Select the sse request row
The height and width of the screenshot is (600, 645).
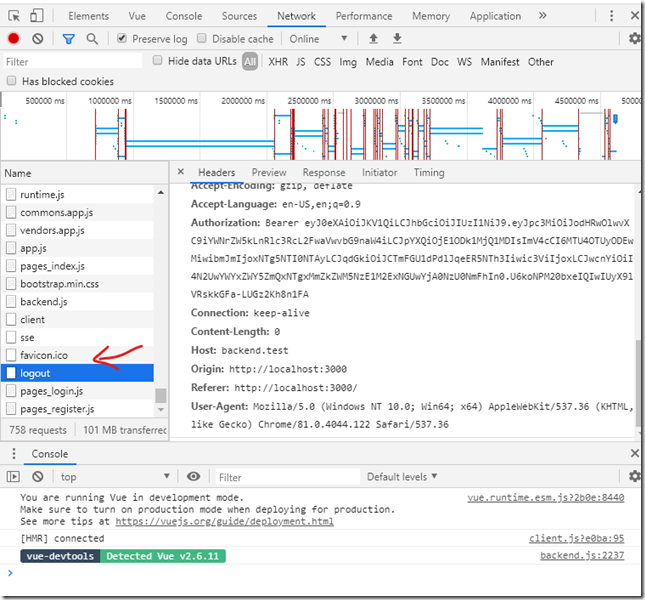point(78,337)
